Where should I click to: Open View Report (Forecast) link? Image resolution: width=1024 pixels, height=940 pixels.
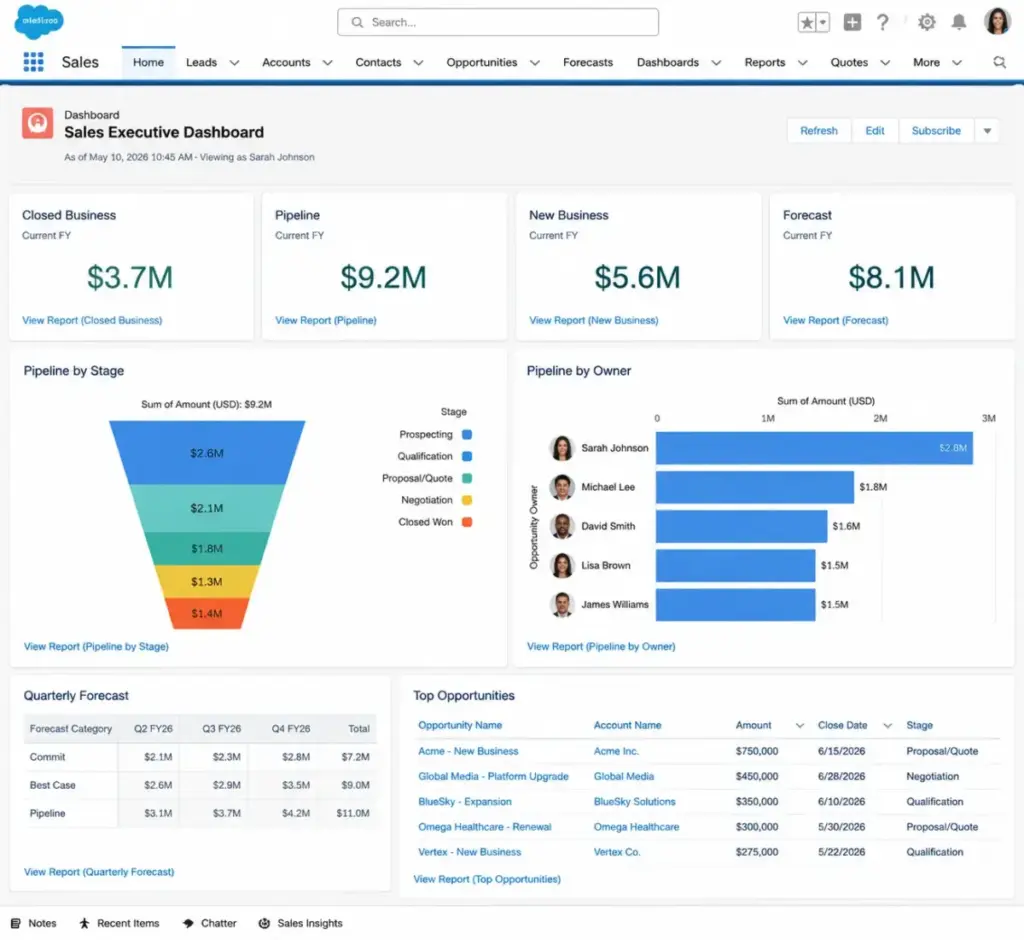[836, 320]
